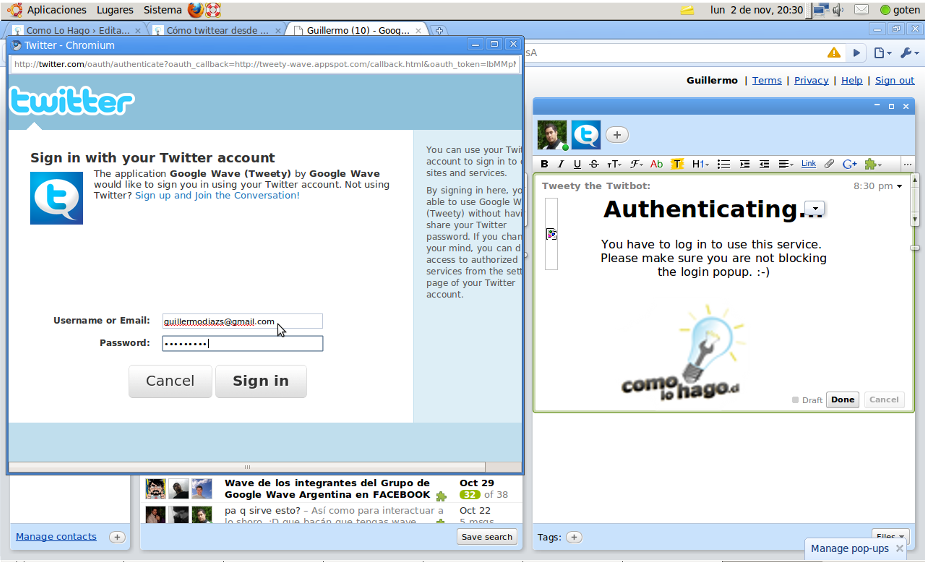Open the font size dropdown in wave toolbar
This screenshot has width=925, height=562.
[614, 164]
